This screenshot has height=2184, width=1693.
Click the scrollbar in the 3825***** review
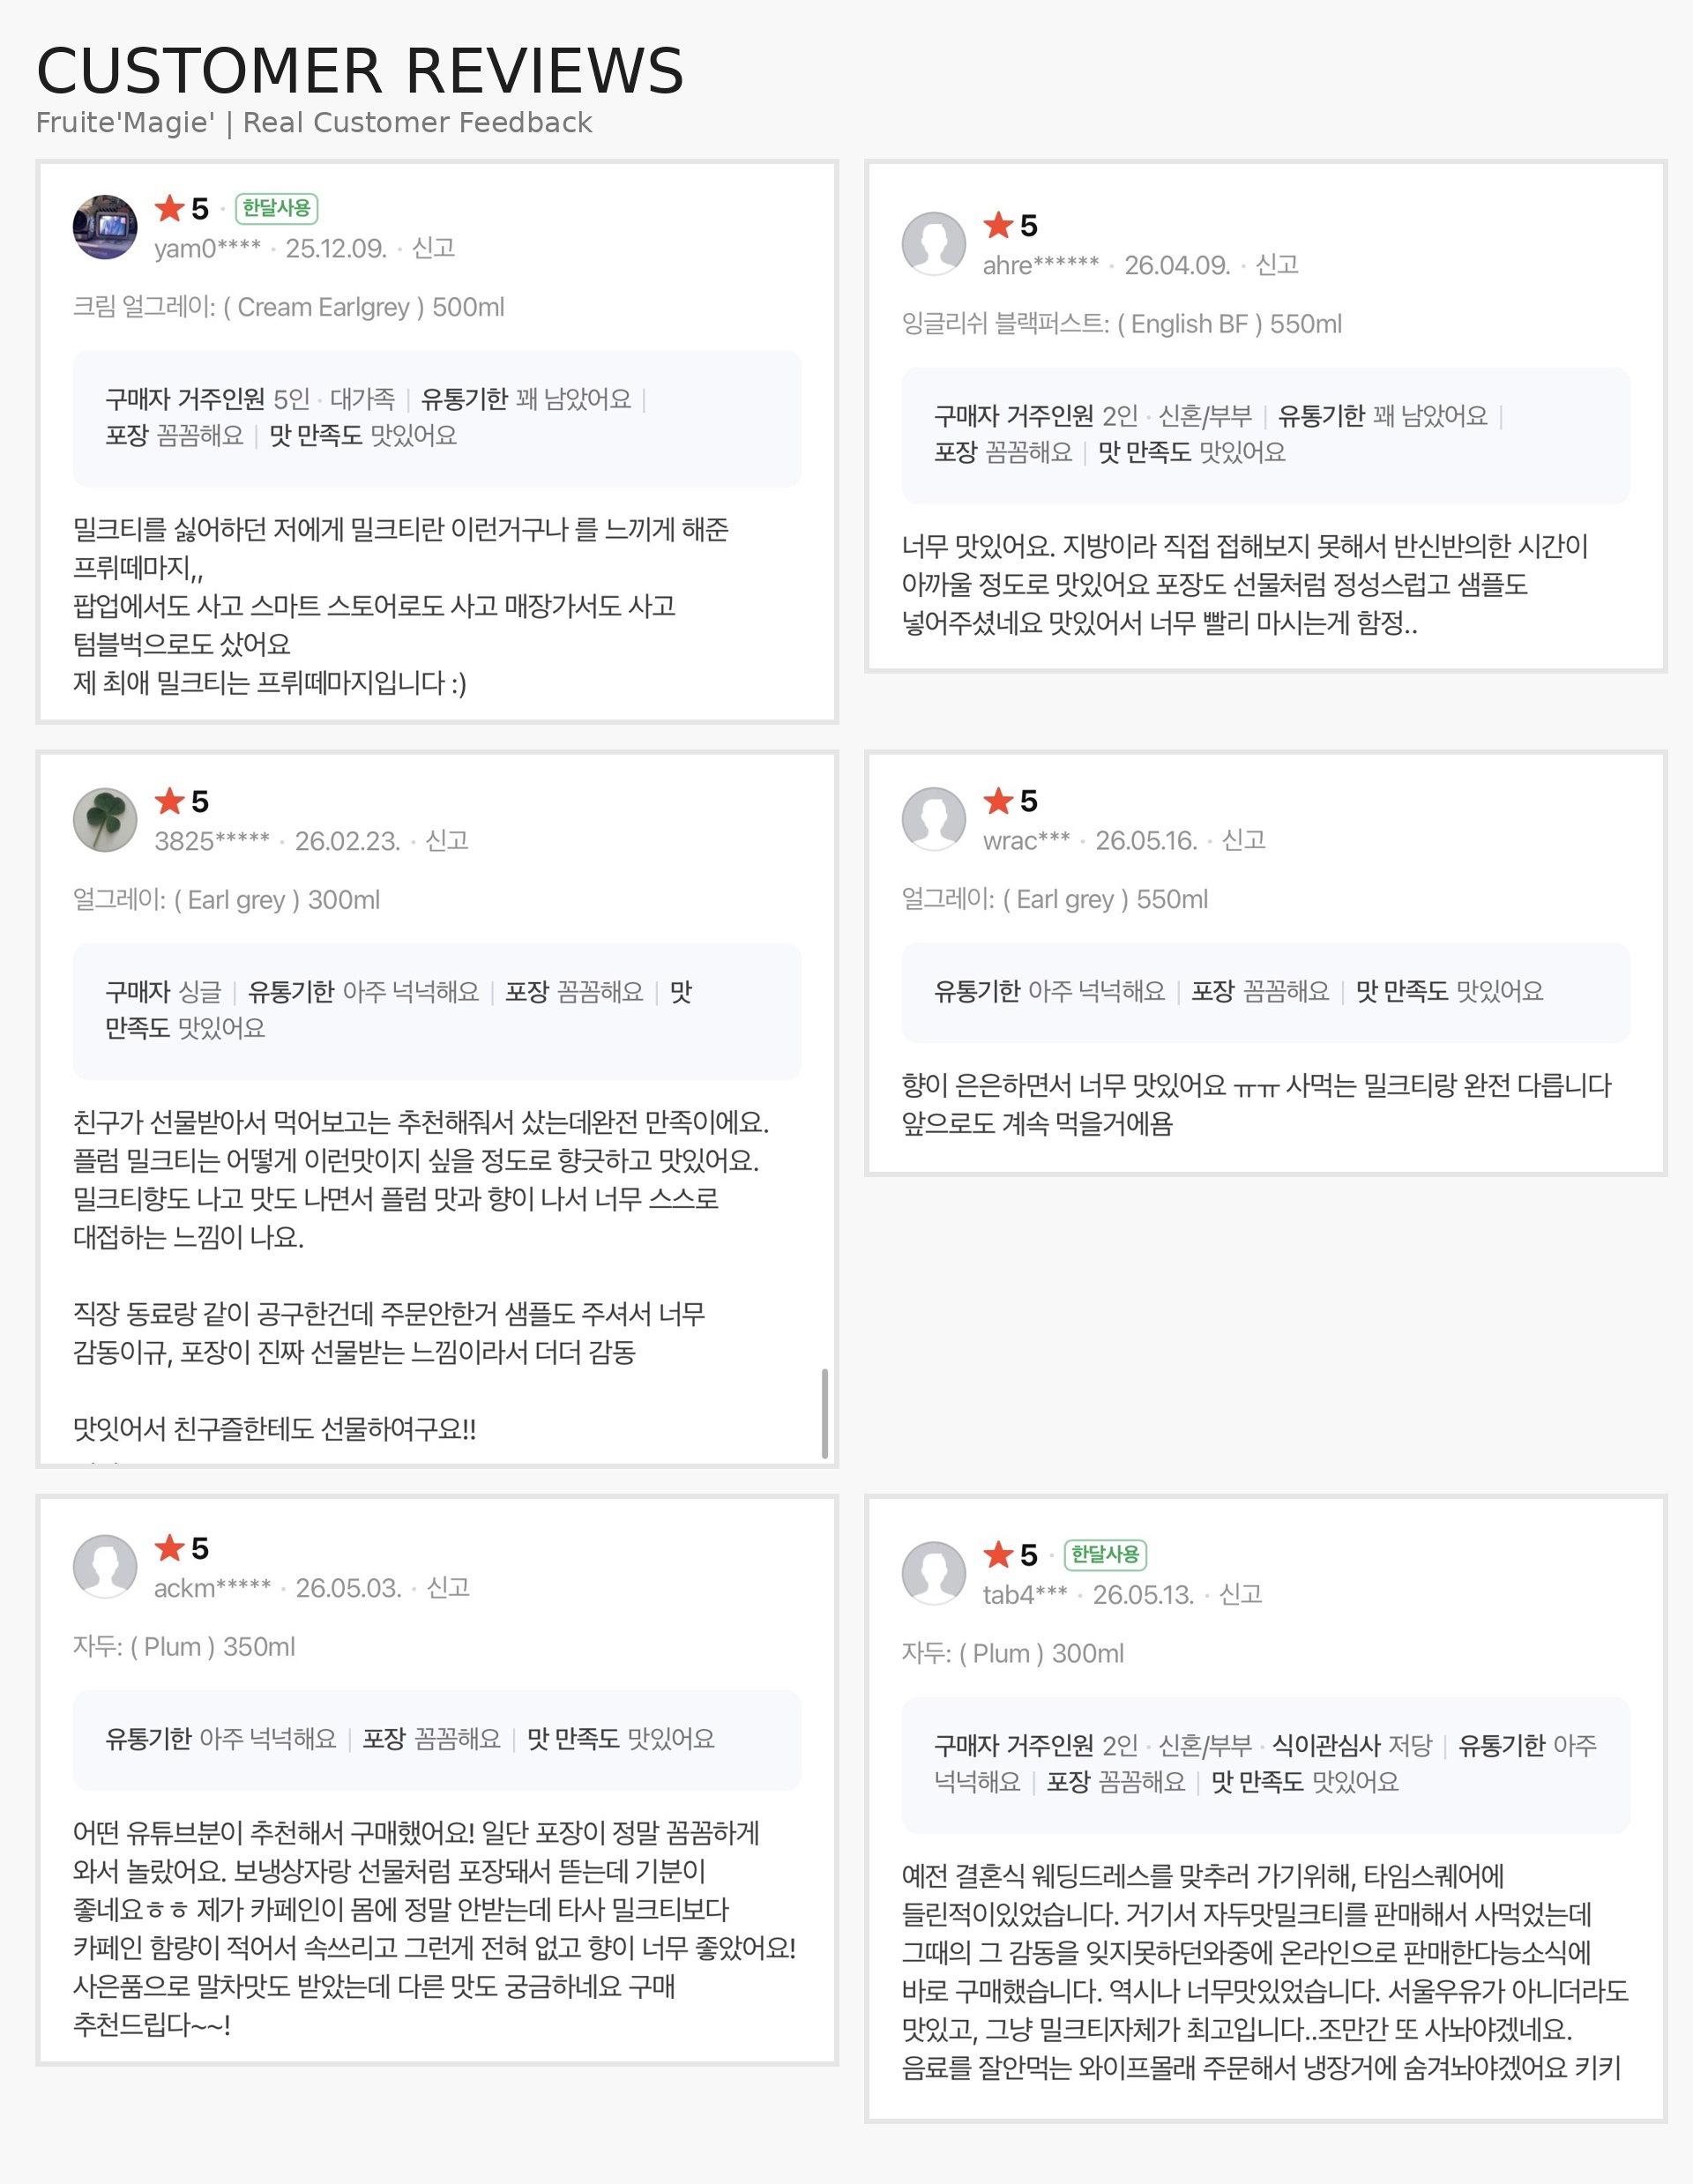point(825,1413)
